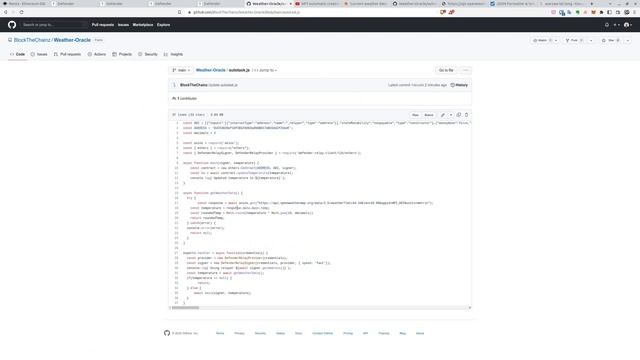Star the Weather-Oracle repository

pyautogui.click(x=611, y=40)
